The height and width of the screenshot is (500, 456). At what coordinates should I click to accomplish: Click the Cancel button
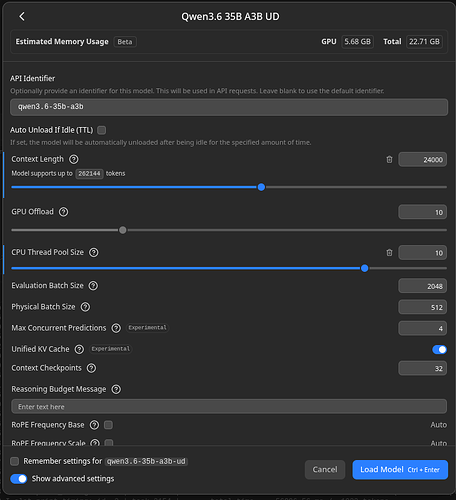point(325,470)
